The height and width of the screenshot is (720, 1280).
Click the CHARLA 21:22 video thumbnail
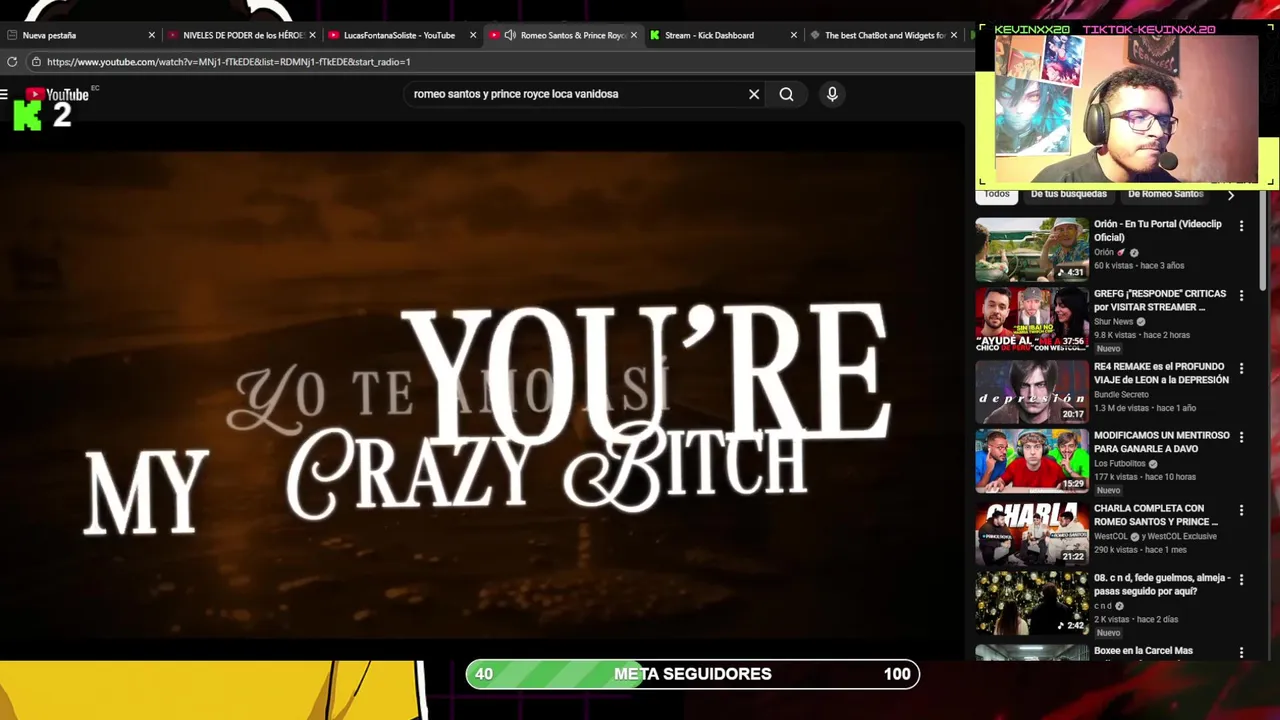(x=1032, y=534)
